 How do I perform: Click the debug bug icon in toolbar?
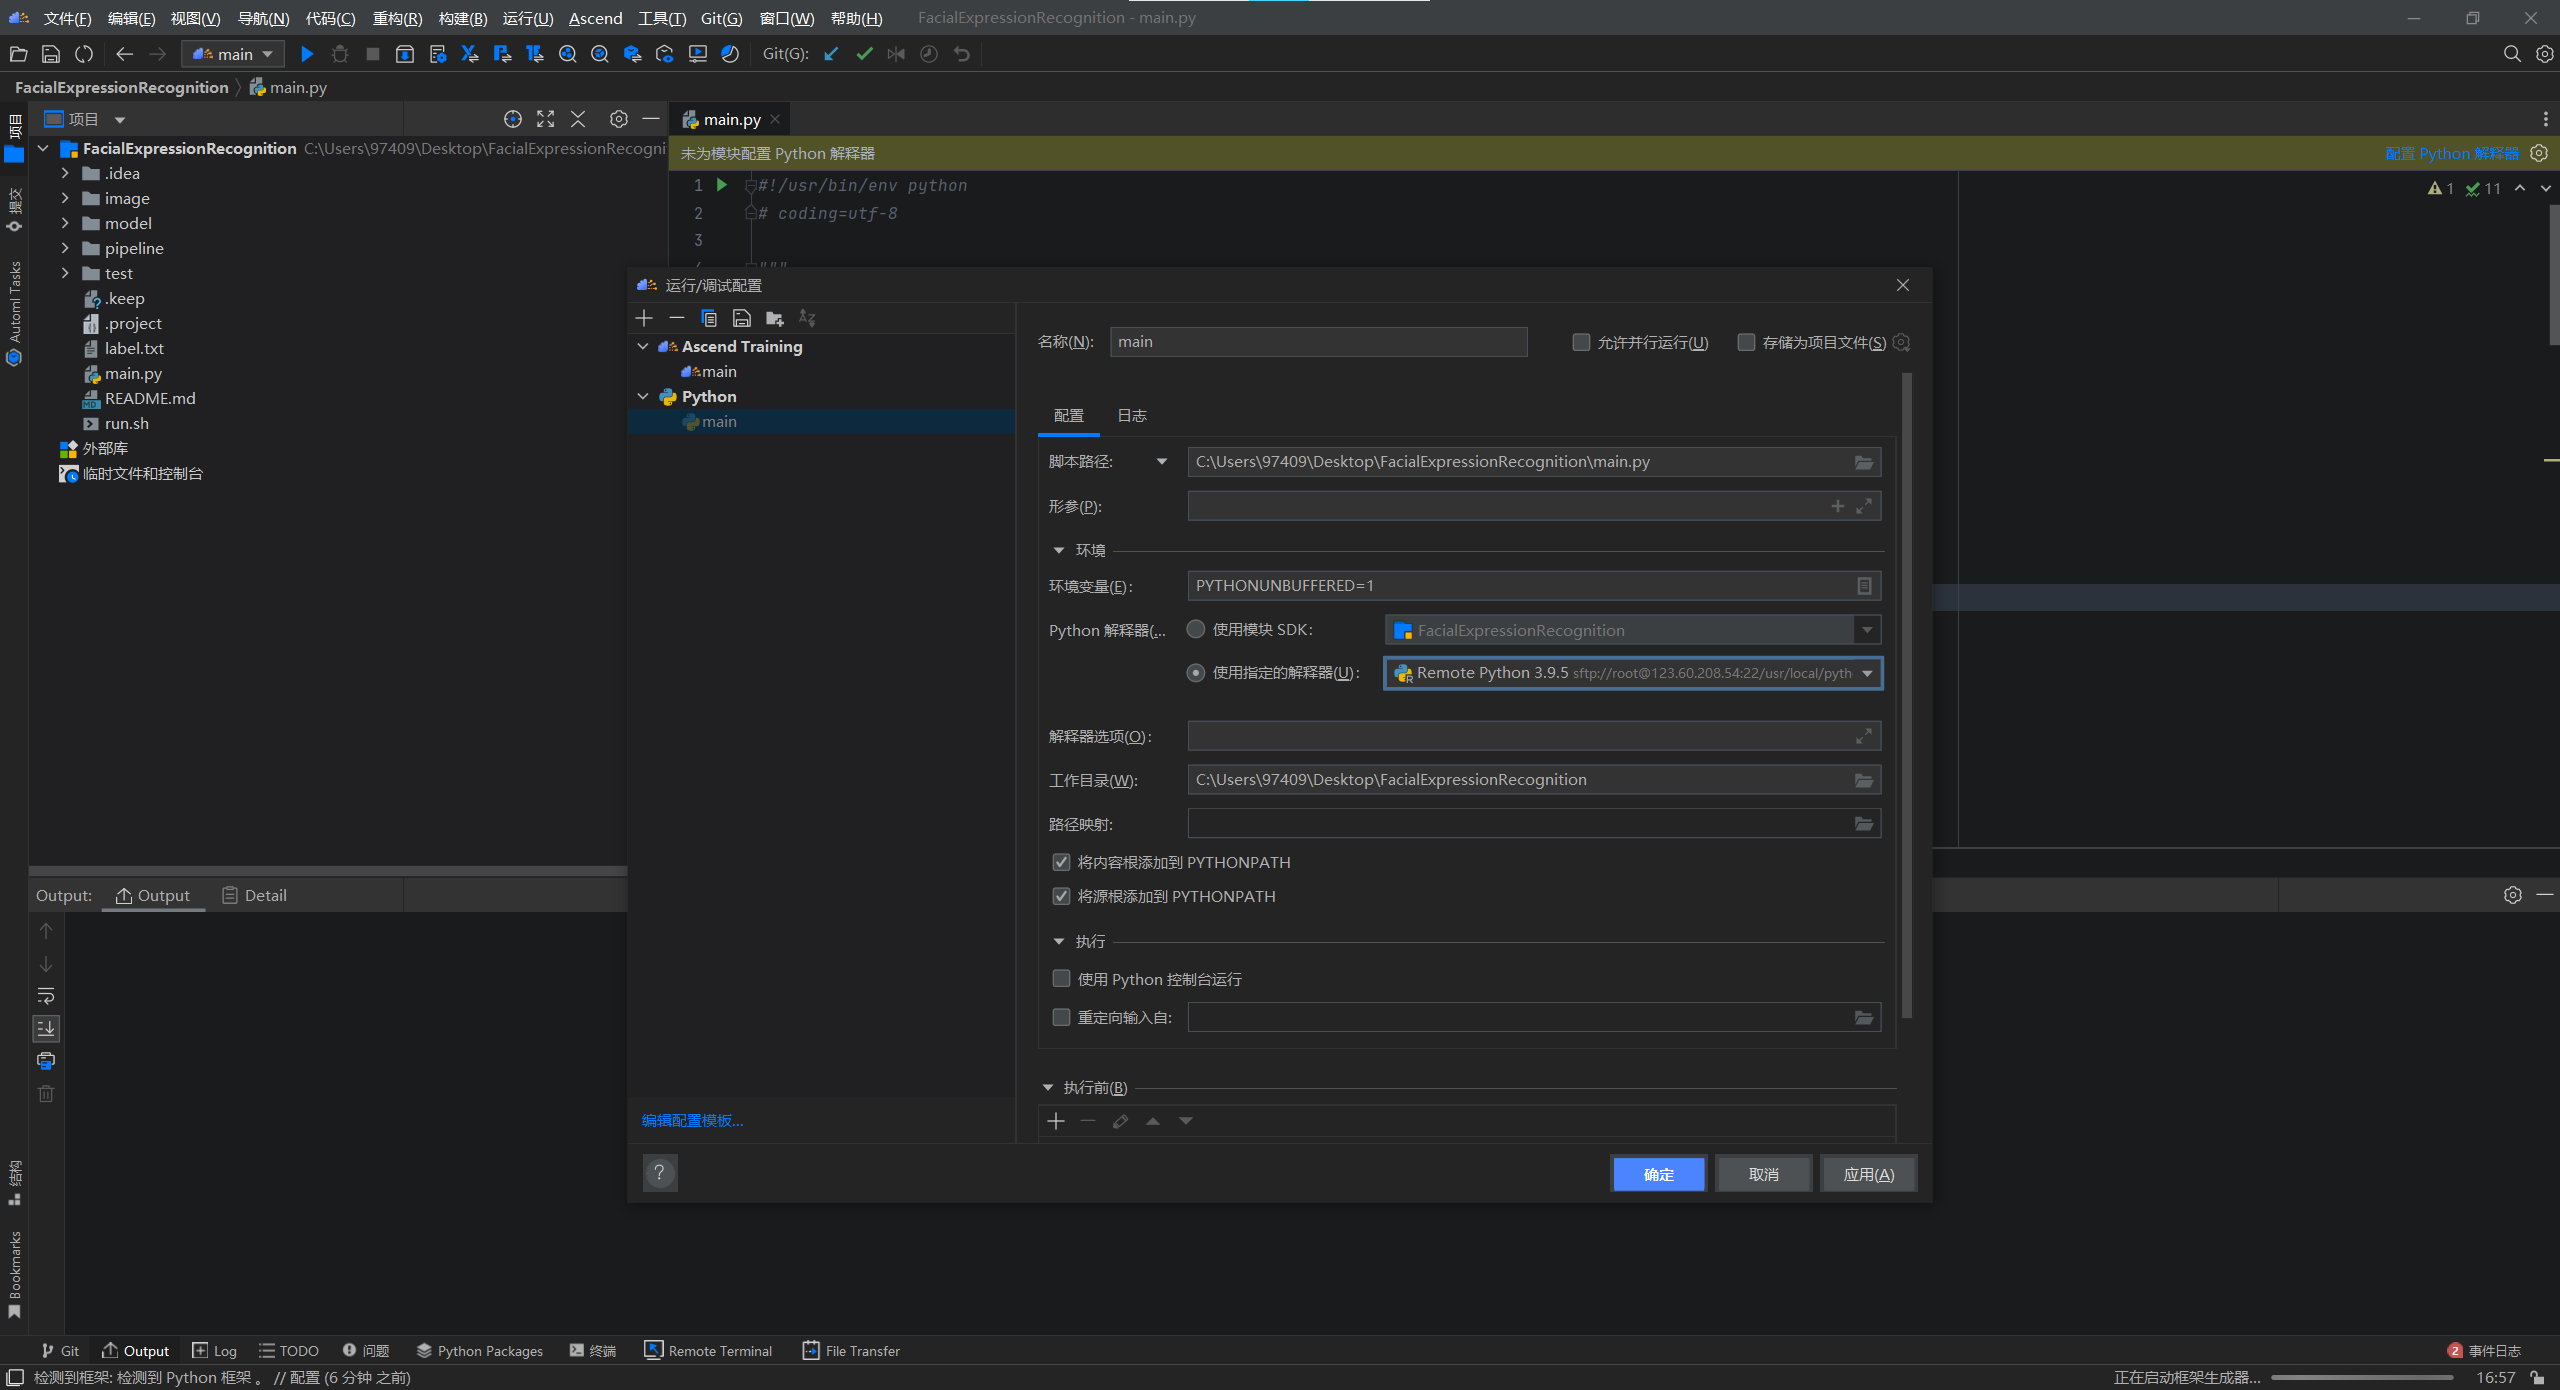[x=340, y=54]
